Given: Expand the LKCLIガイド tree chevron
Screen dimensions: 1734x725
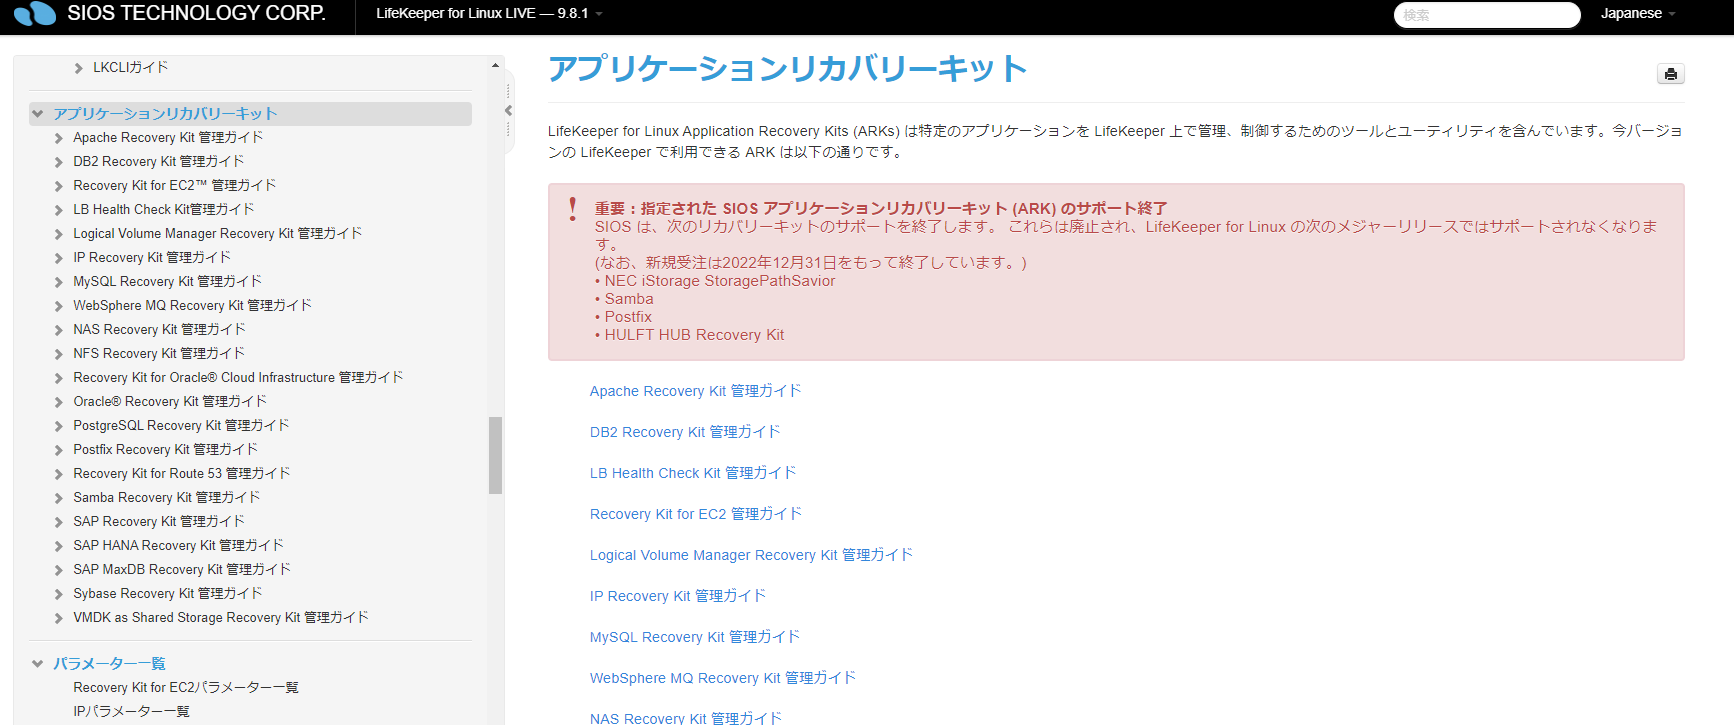Looking at the screenshot, I should click(79, 68).
